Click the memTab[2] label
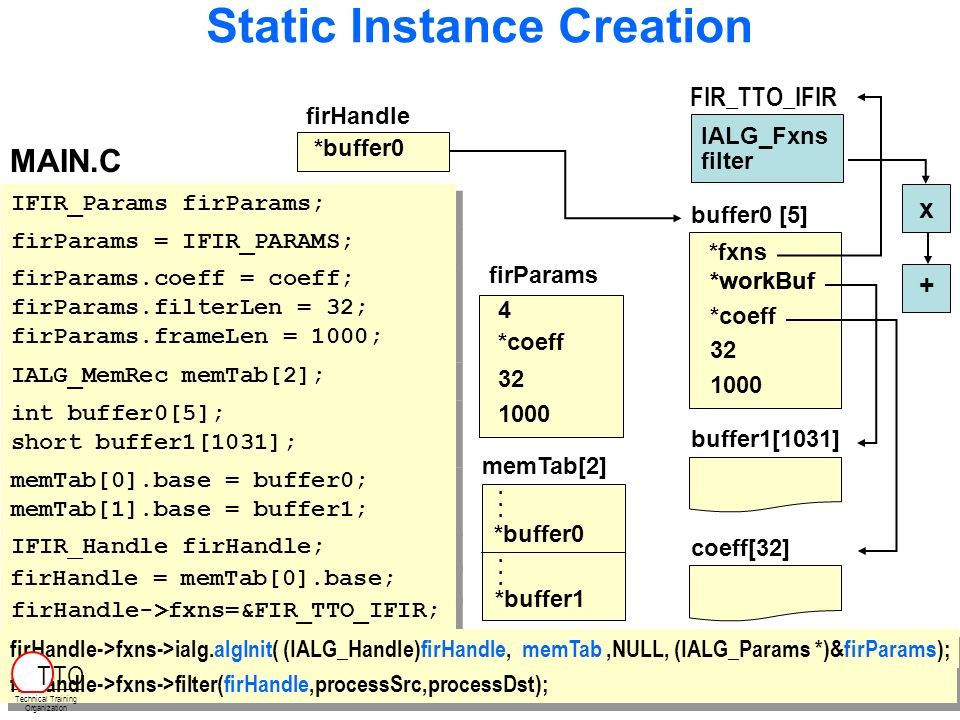The image size is (960, 720). (544, 467)
